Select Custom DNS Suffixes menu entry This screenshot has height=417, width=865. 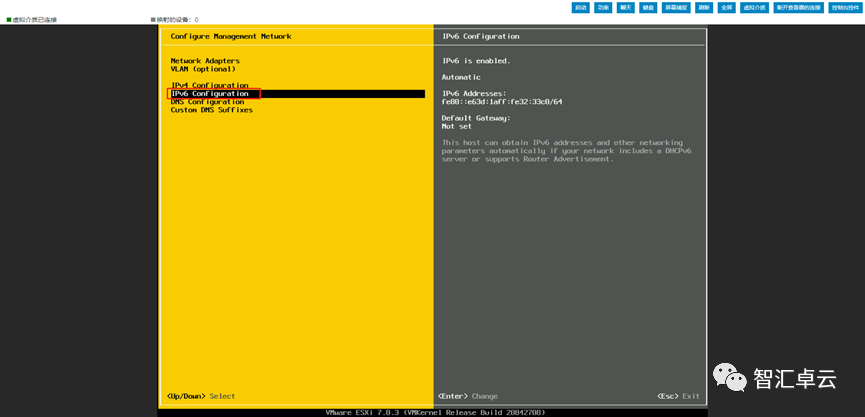point(212,110)
